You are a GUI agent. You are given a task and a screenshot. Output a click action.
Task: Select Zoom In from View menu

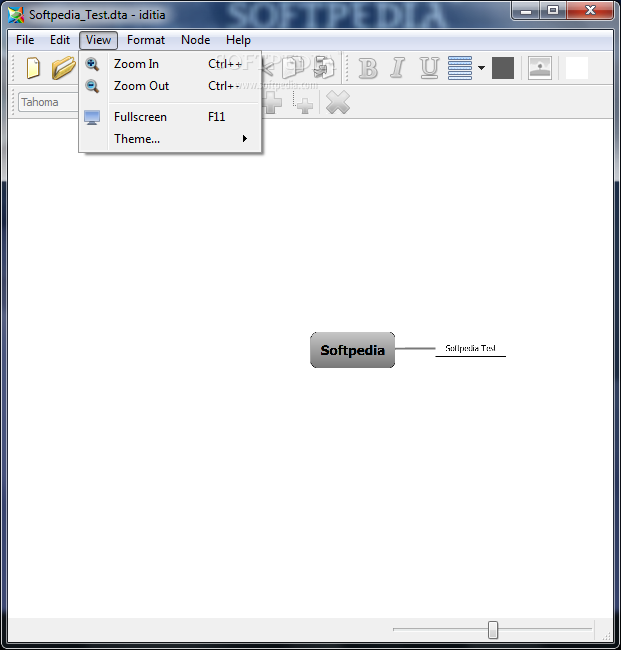click(x=170, y=64)
